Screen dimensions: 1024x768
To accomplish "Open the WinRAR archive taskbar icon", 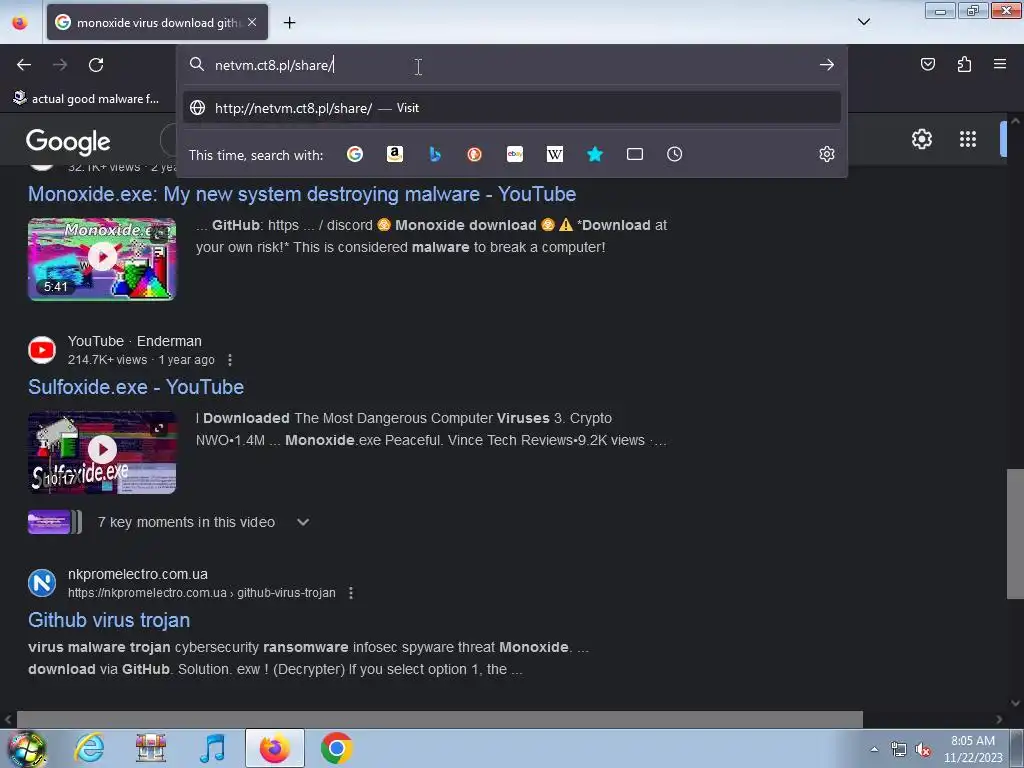I will coord(151,748).
